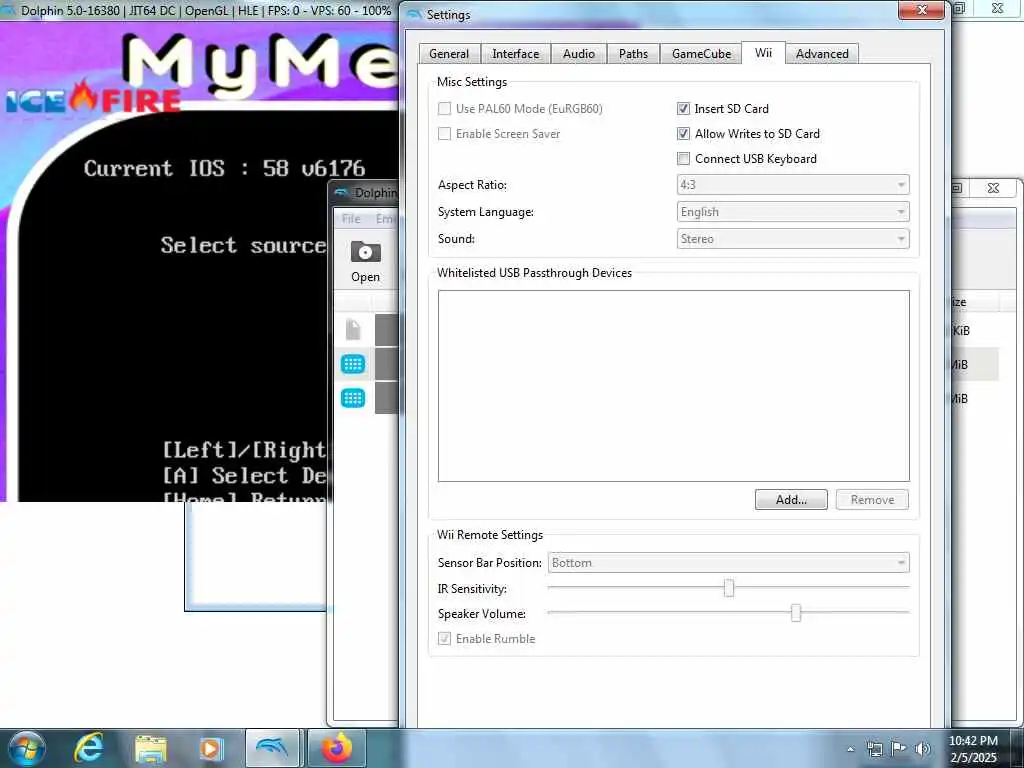Switch to the Advanced tab

822,54
